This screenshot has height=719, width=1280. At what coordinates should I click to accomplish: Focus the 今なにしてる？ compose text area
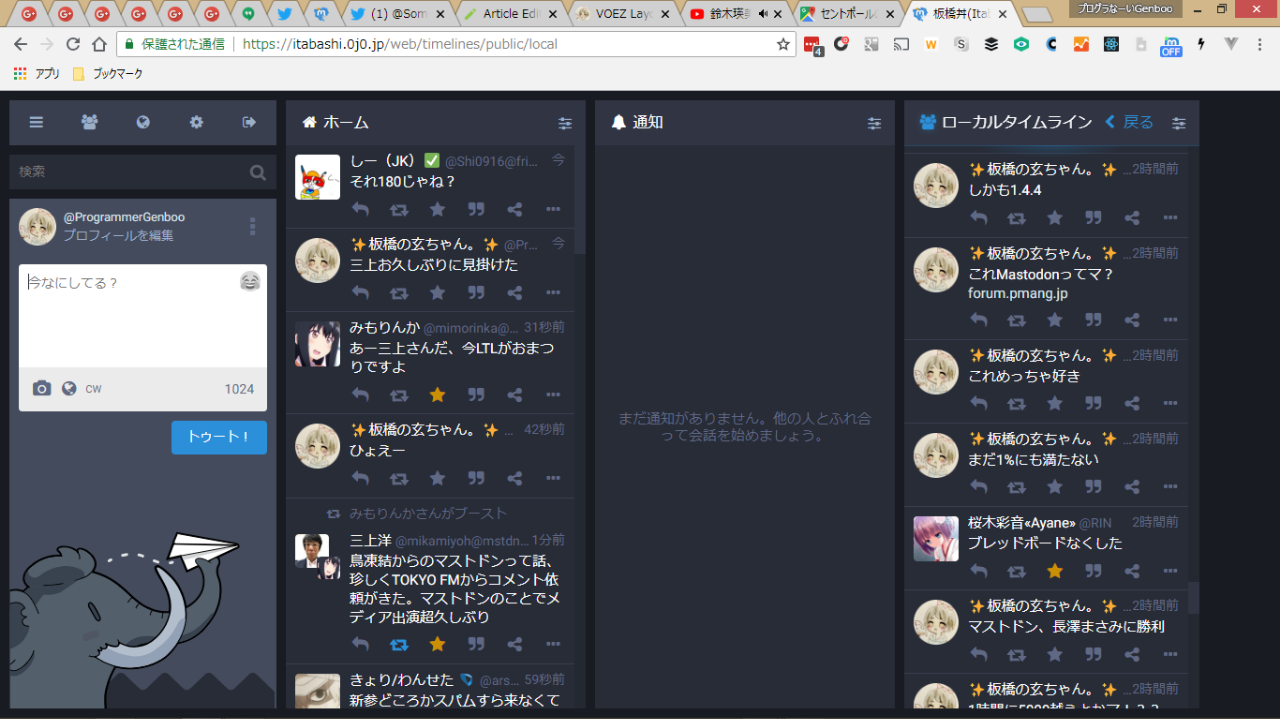point(143,316)
